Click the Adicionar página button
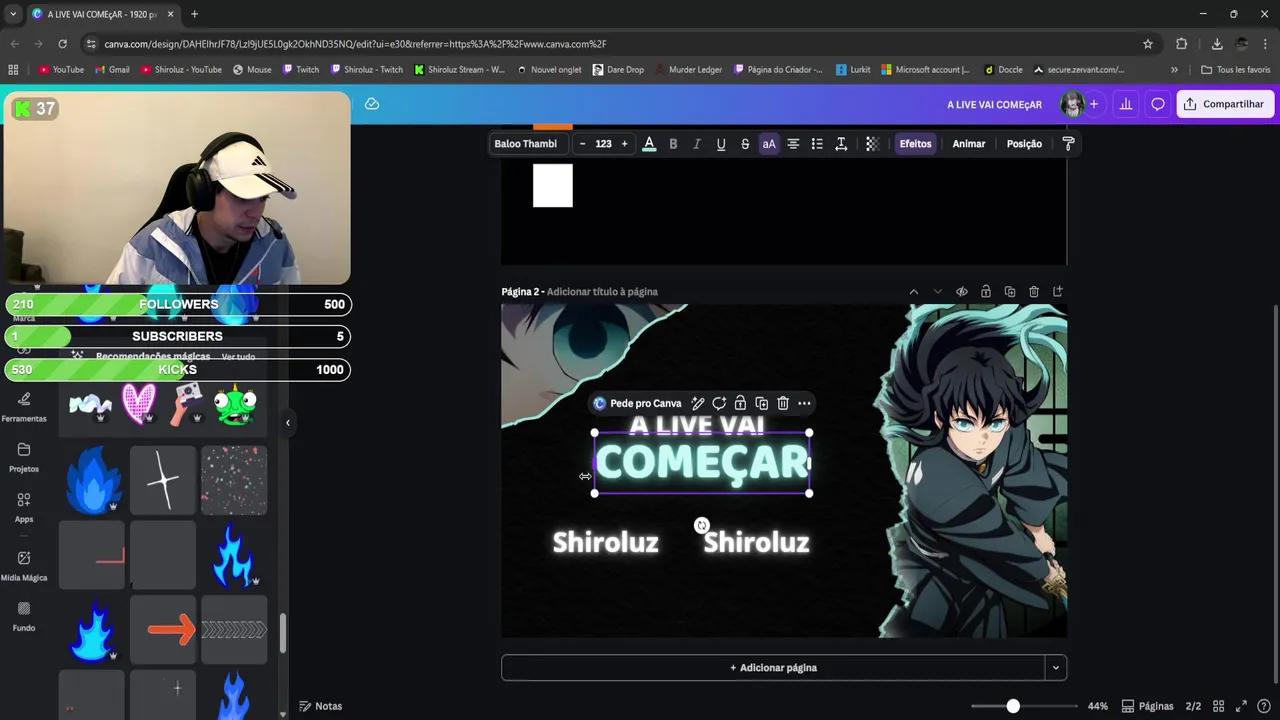This screenshot has height=720, width=1280. point(772,668)
